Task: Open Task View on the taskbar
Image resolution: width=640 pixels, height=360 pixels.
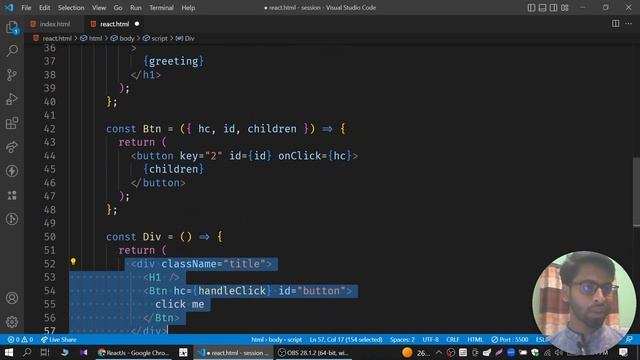Action: 45,352
